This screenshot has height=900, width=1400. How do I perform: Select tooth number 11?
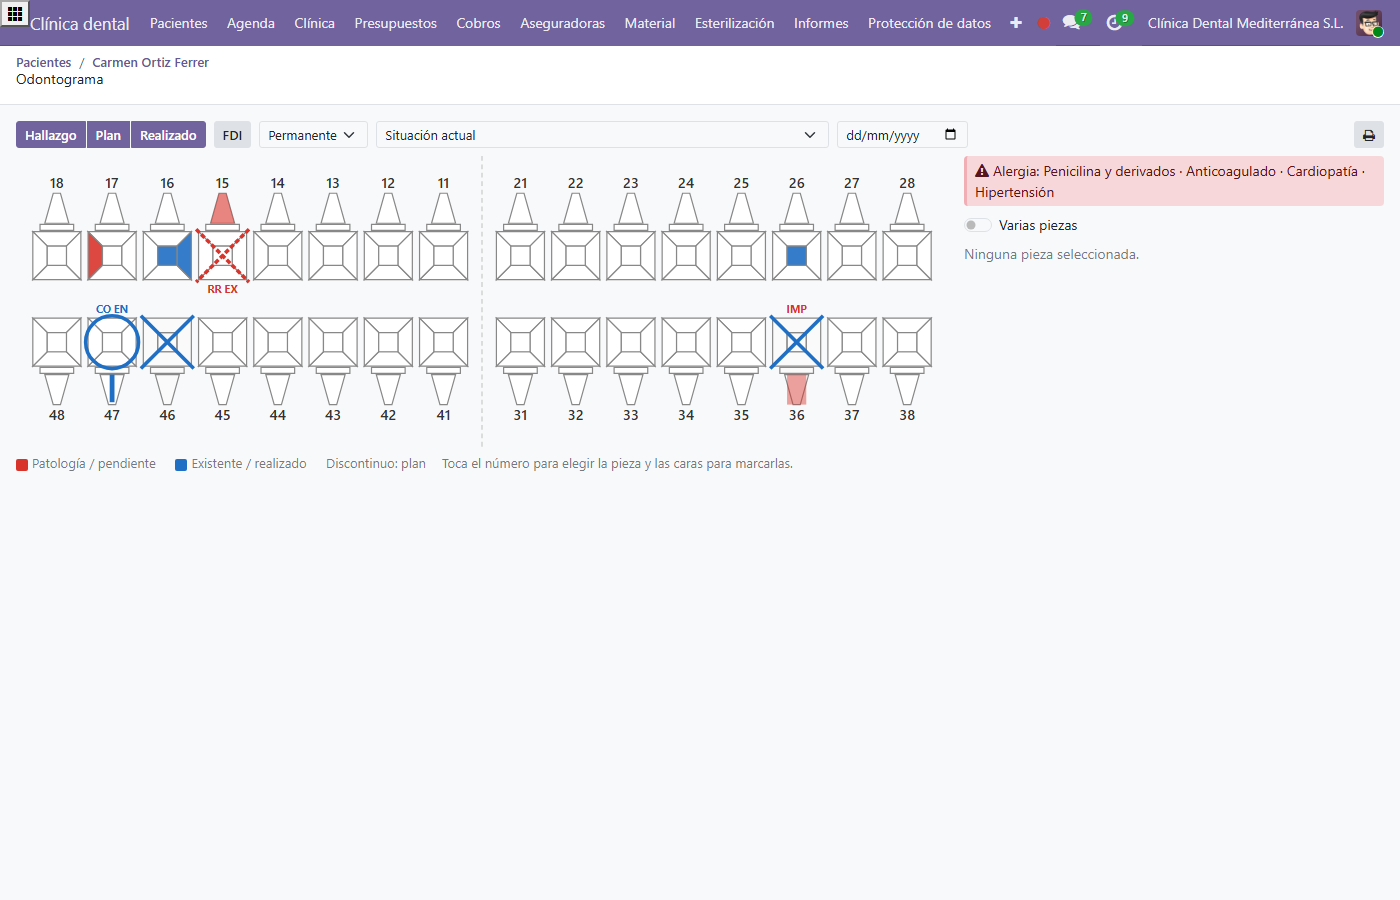443,183
